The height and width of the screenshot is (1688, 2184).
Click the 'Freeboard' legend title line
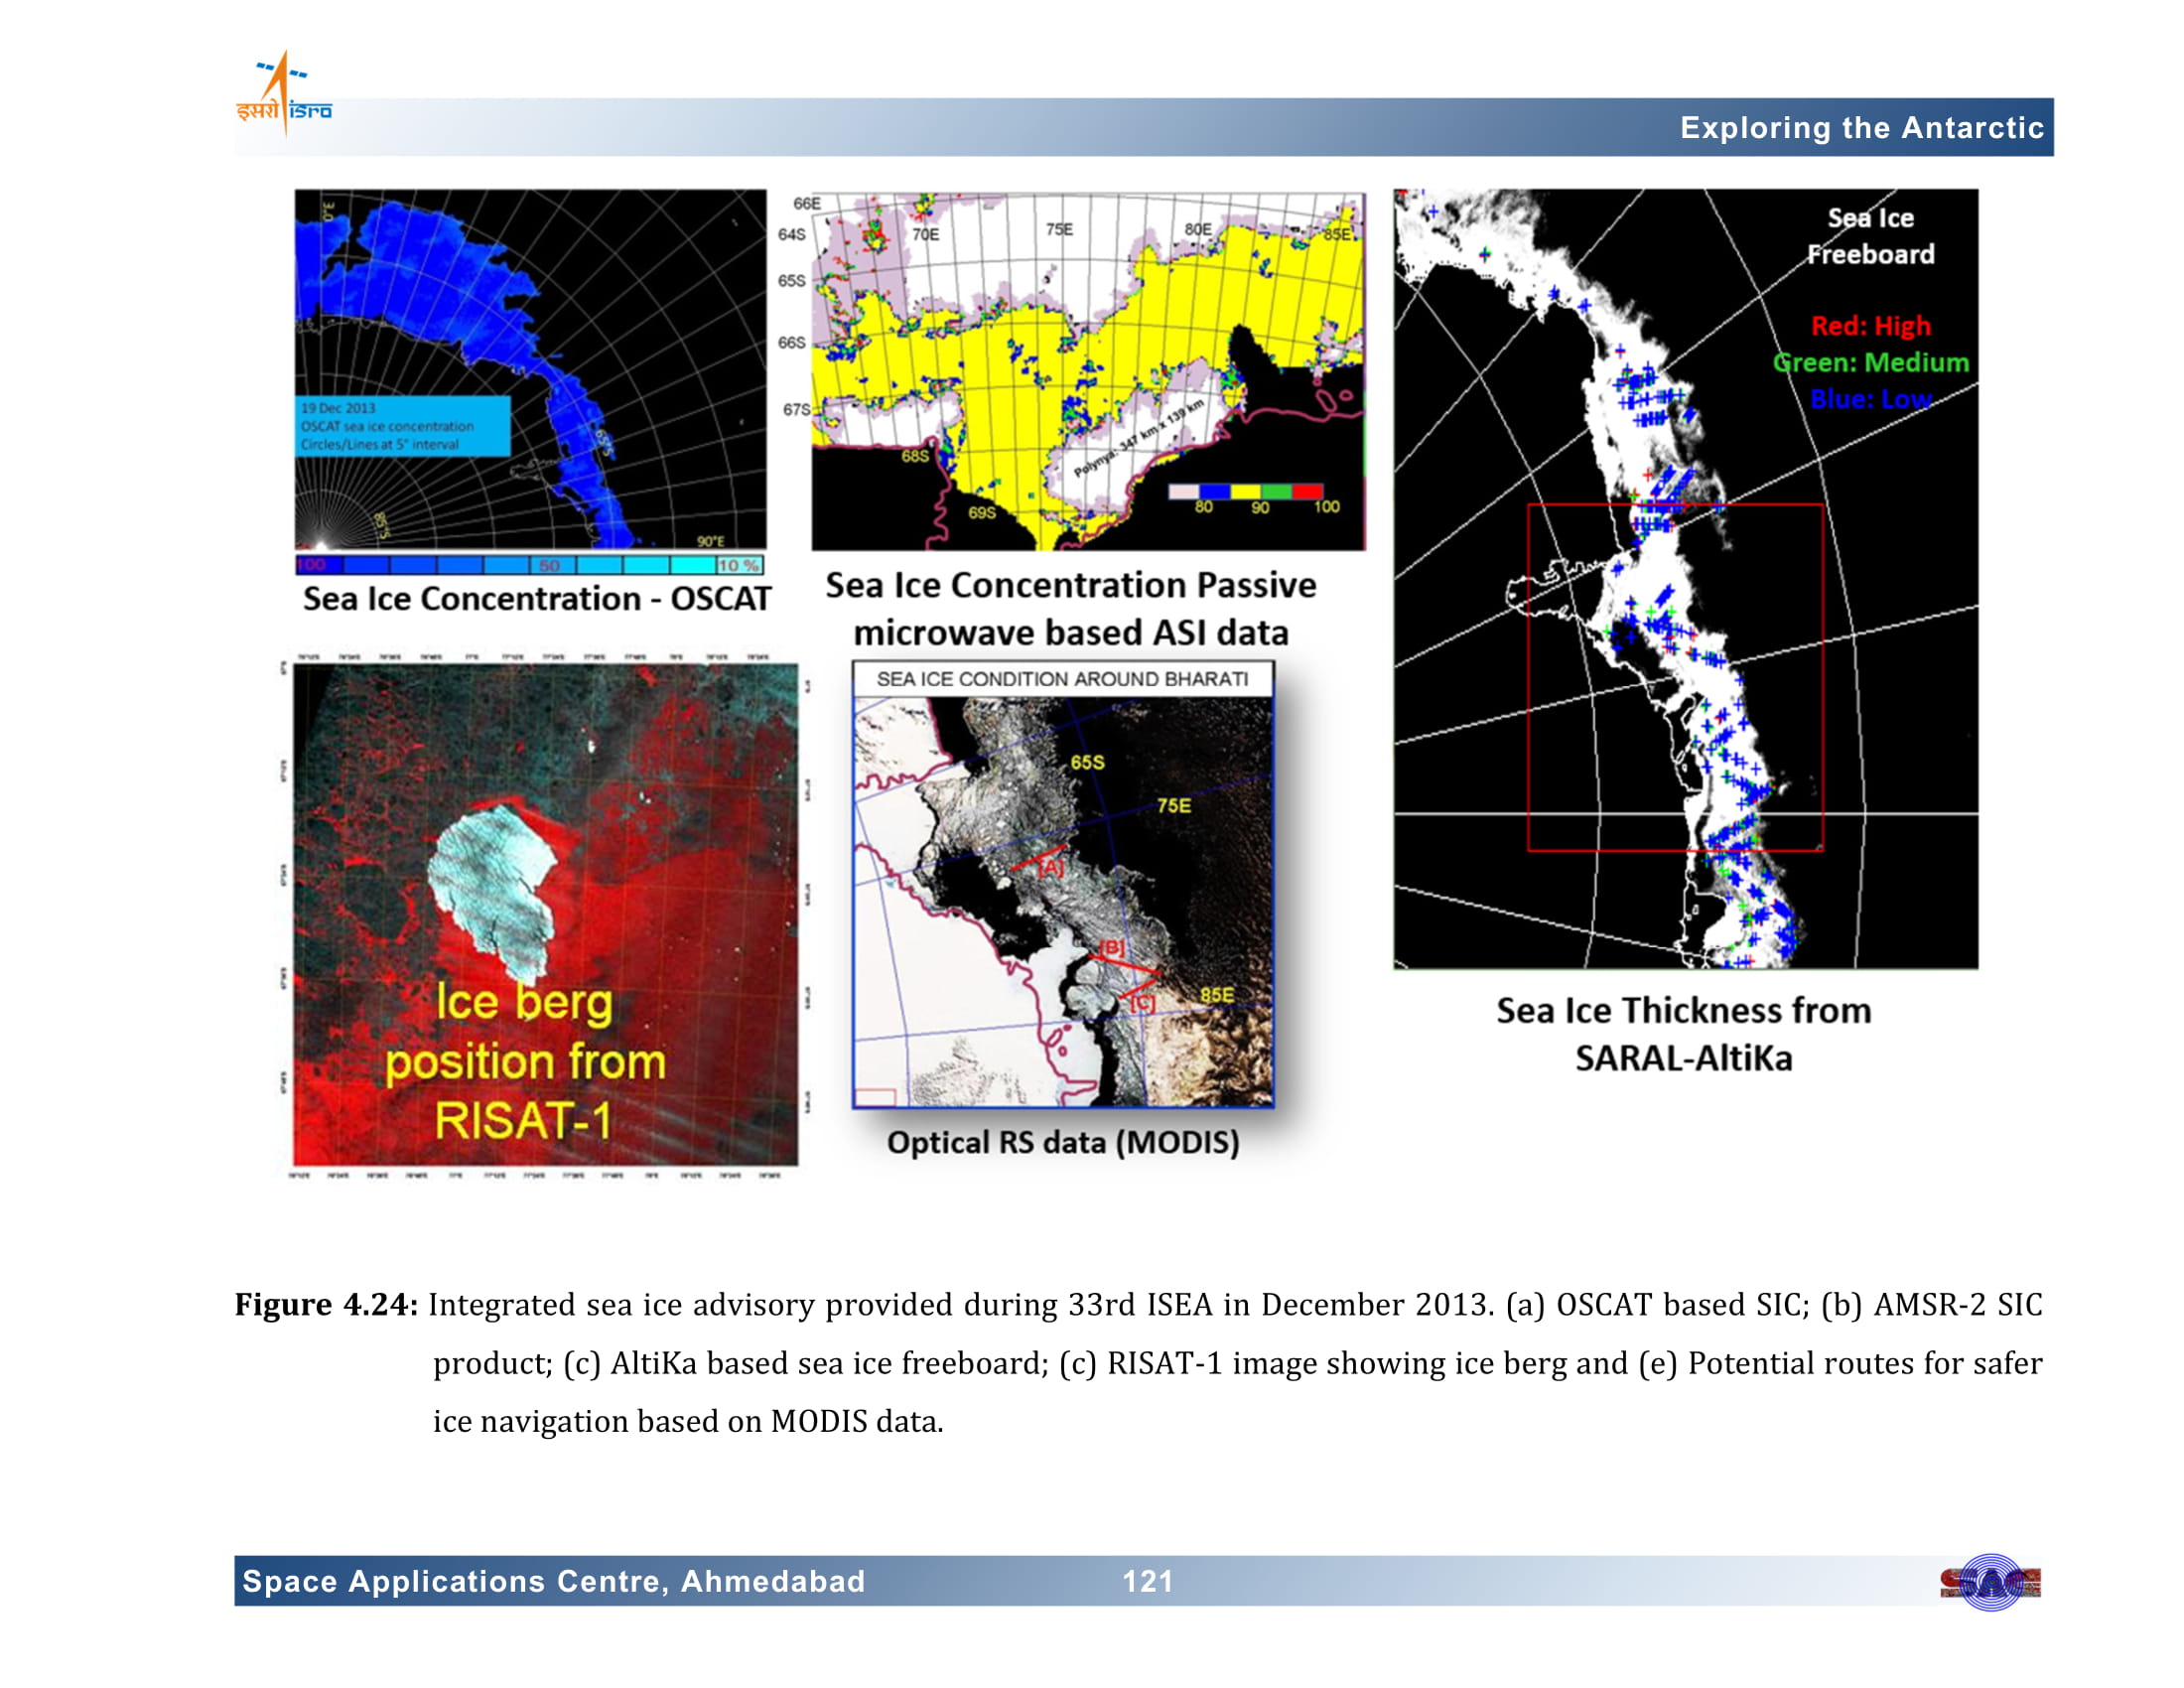[x=1870, y=254]
